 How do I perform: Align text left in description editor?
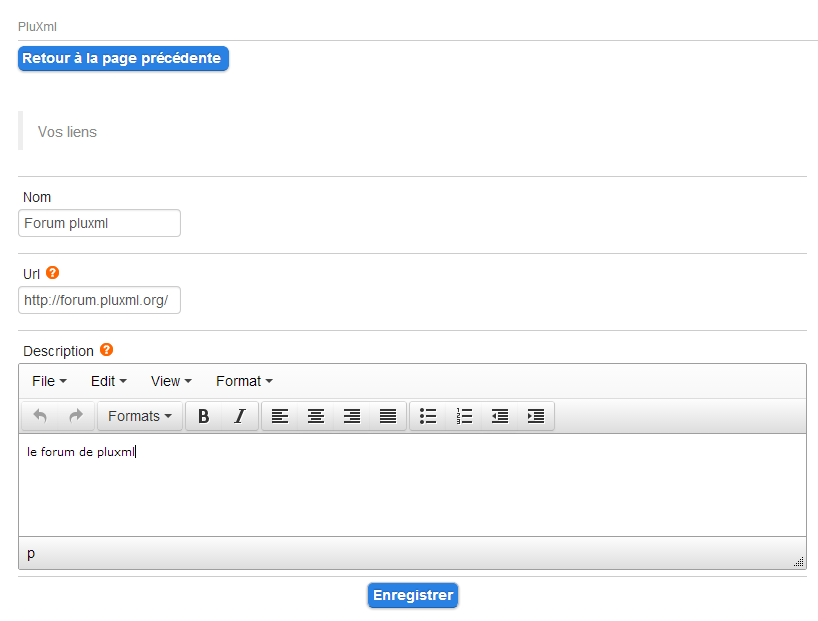coord(280,416)
